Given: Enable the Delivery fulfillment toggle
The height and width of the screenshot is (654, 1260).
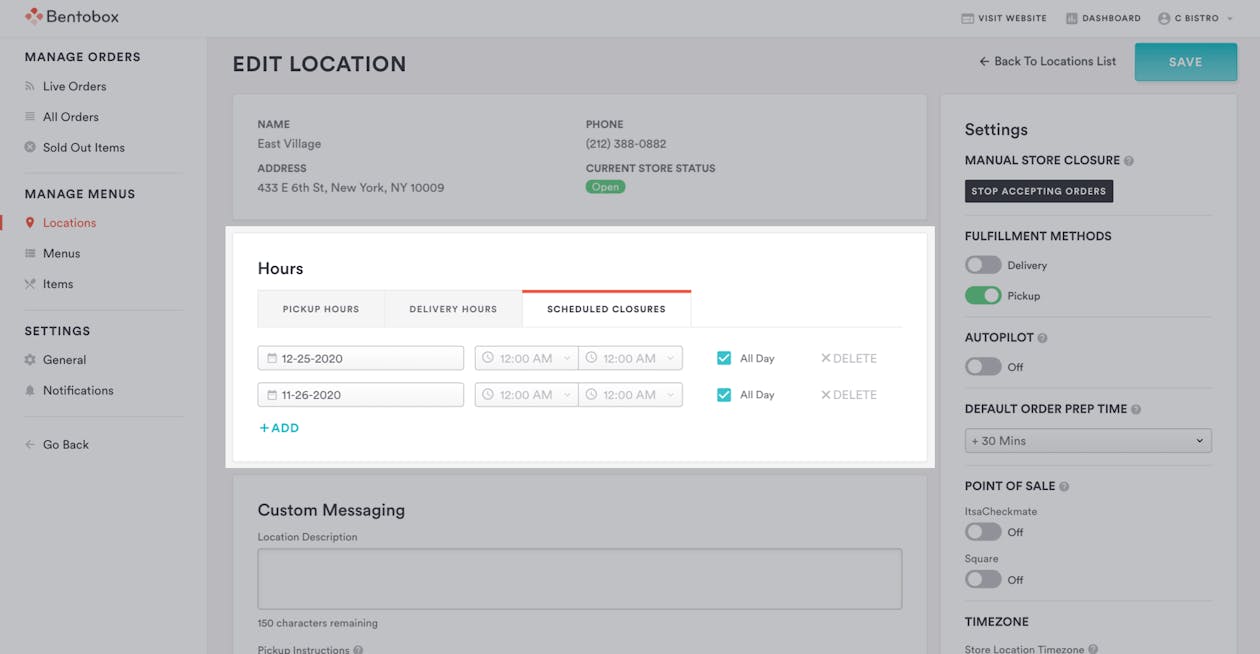Looking at the screenshot, I should coord(983,265).
